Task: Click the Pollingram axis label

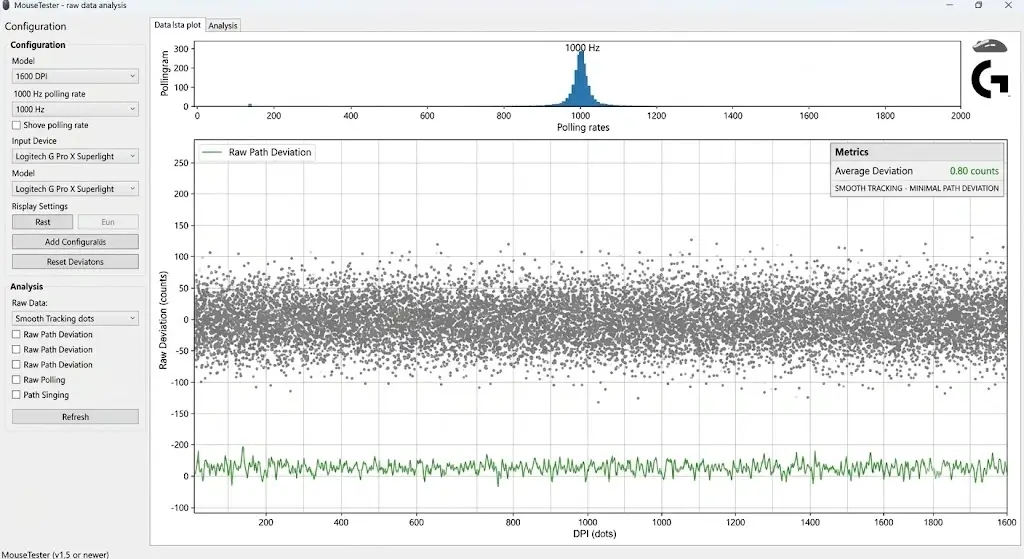Action: click(x=165, y=73)
